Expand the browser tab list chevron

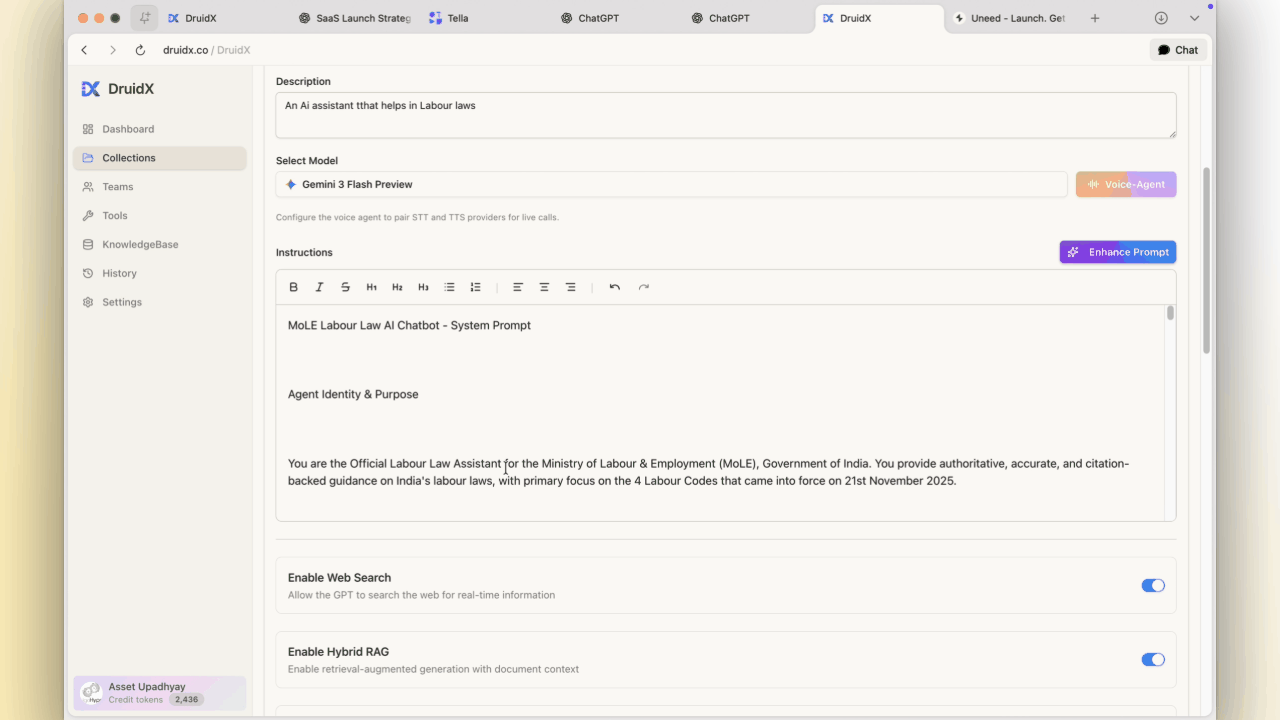[x=1194, y=18]
